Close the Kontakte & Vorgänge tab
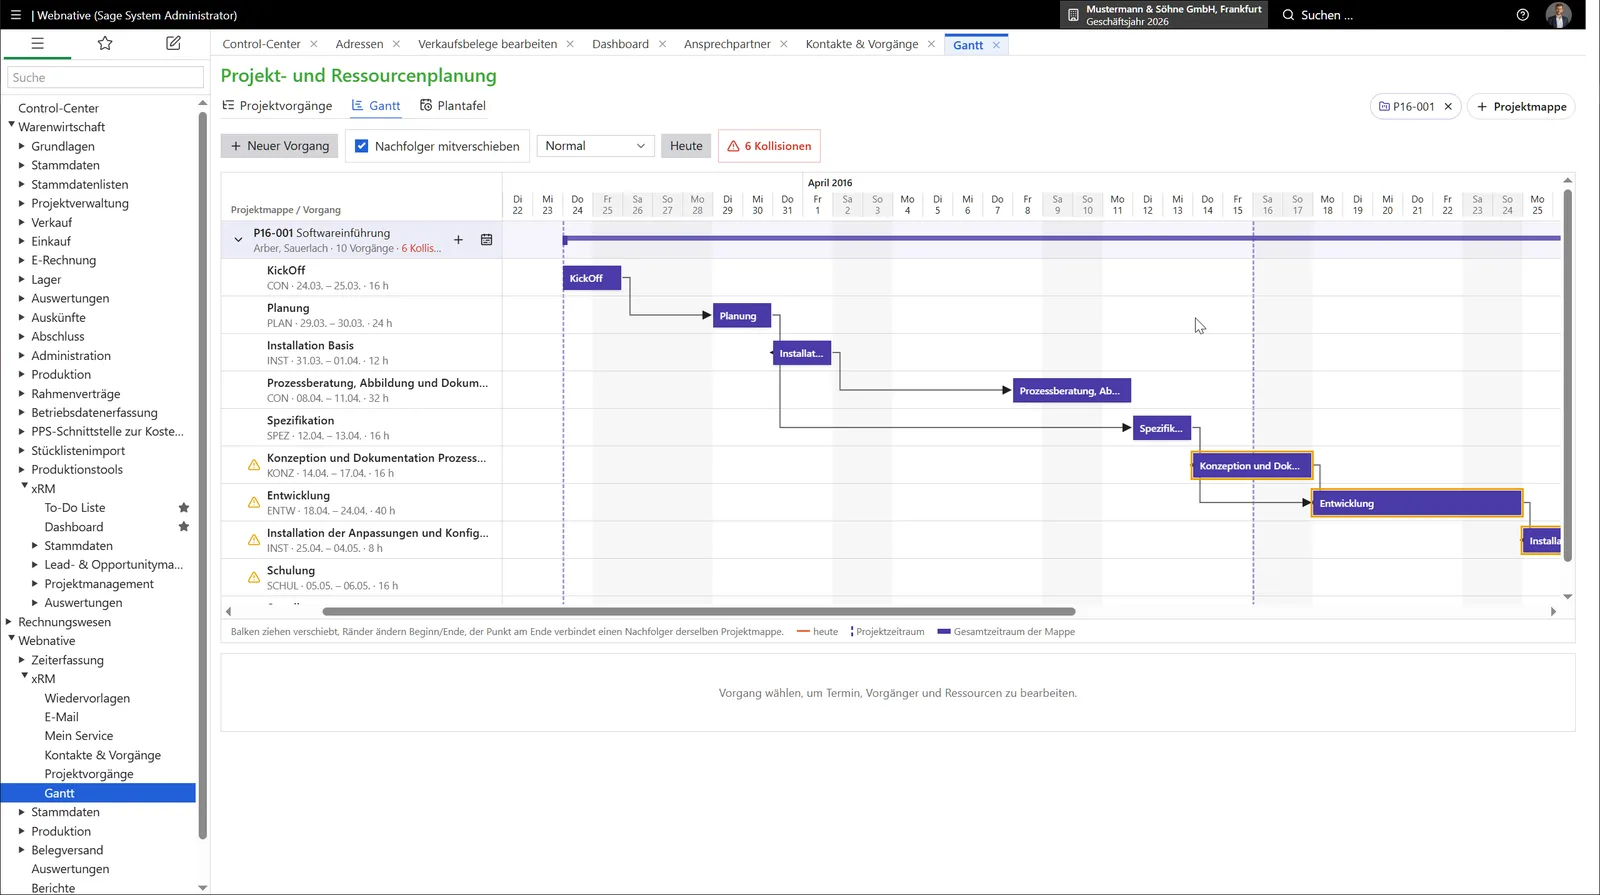Image resolution: width=1600 pixels, height=895 pixels. coord(931,44)
